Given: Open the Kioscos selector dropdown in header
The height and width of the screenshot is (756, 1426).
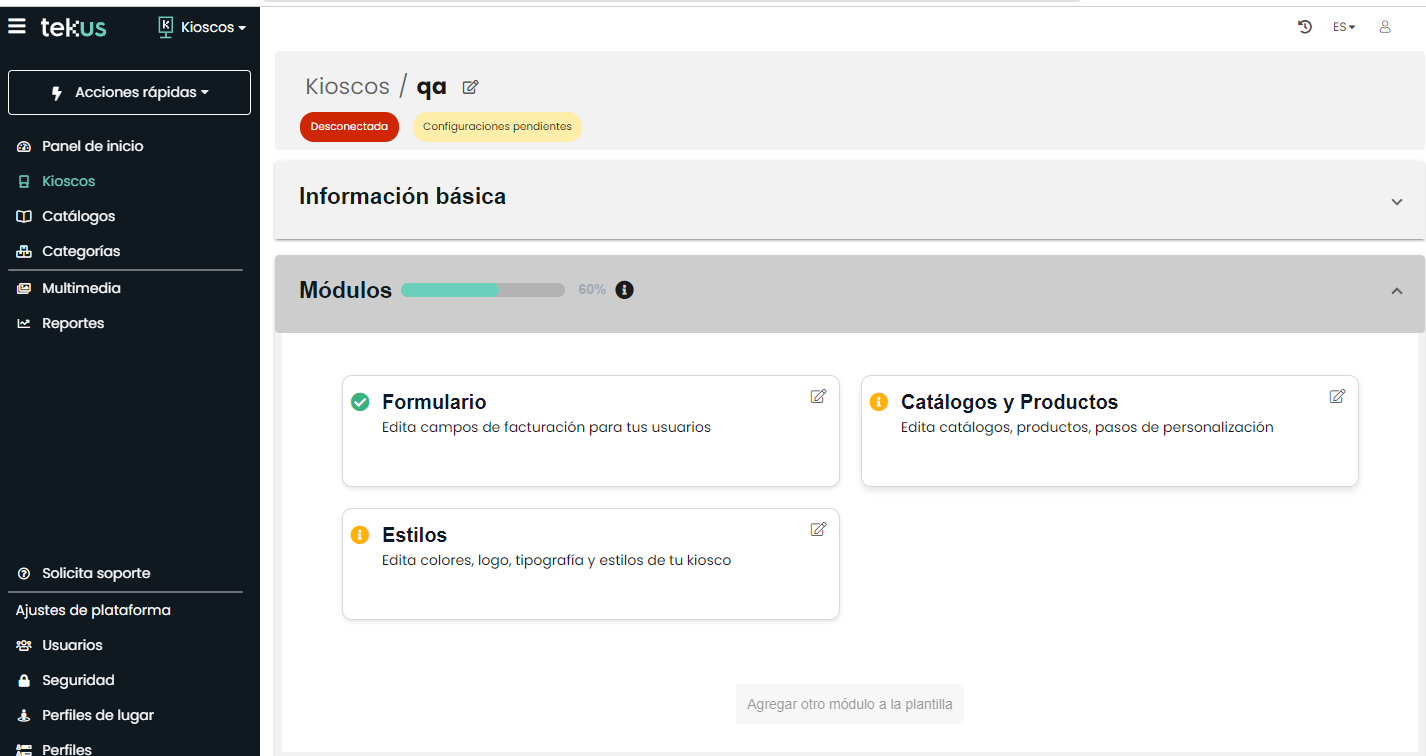Looking at the screenshot, I should [203, 27].
